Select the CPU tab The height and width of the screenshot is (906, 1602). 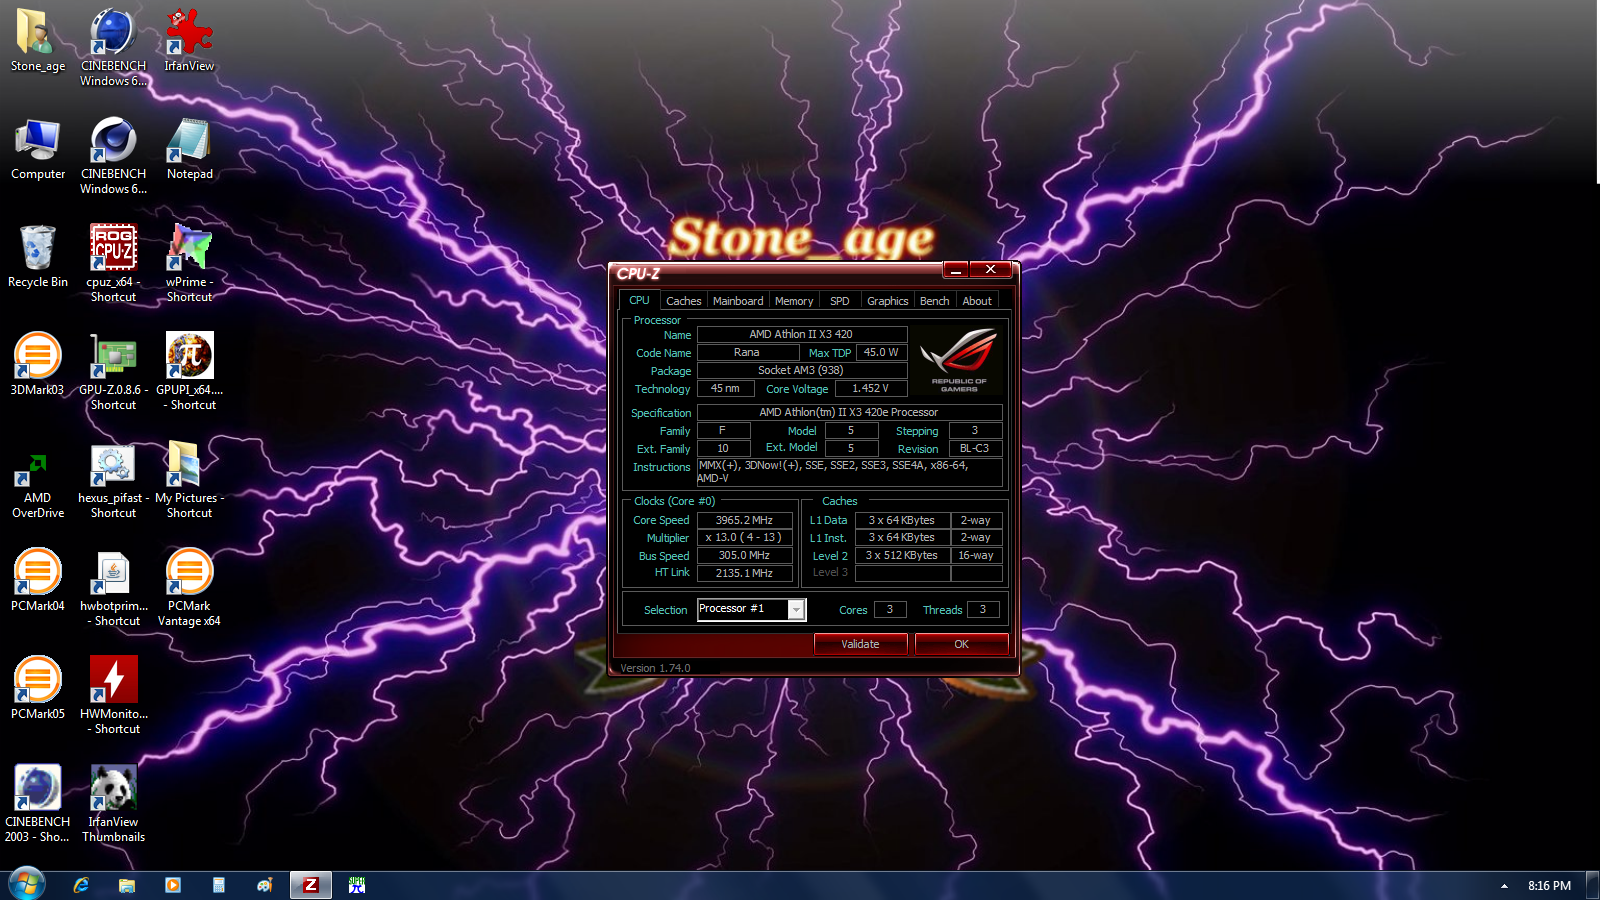640,300
